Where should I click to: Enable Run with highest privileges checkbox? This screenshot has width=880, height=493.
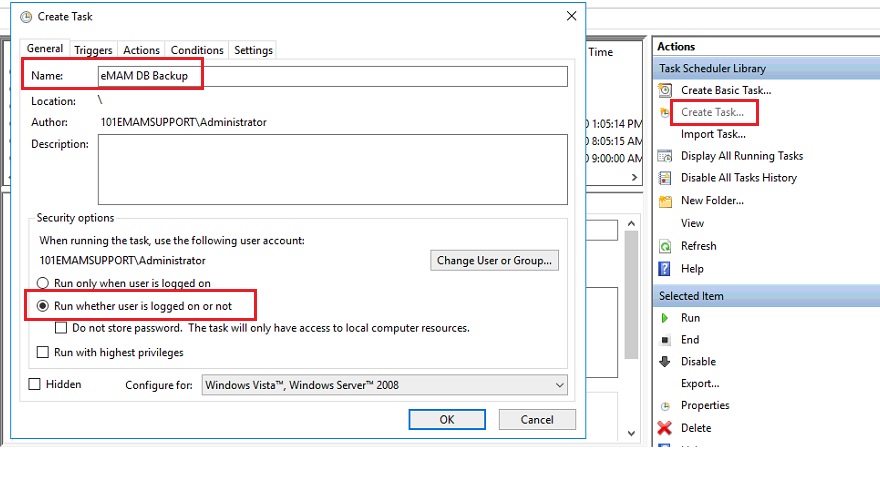43,352
